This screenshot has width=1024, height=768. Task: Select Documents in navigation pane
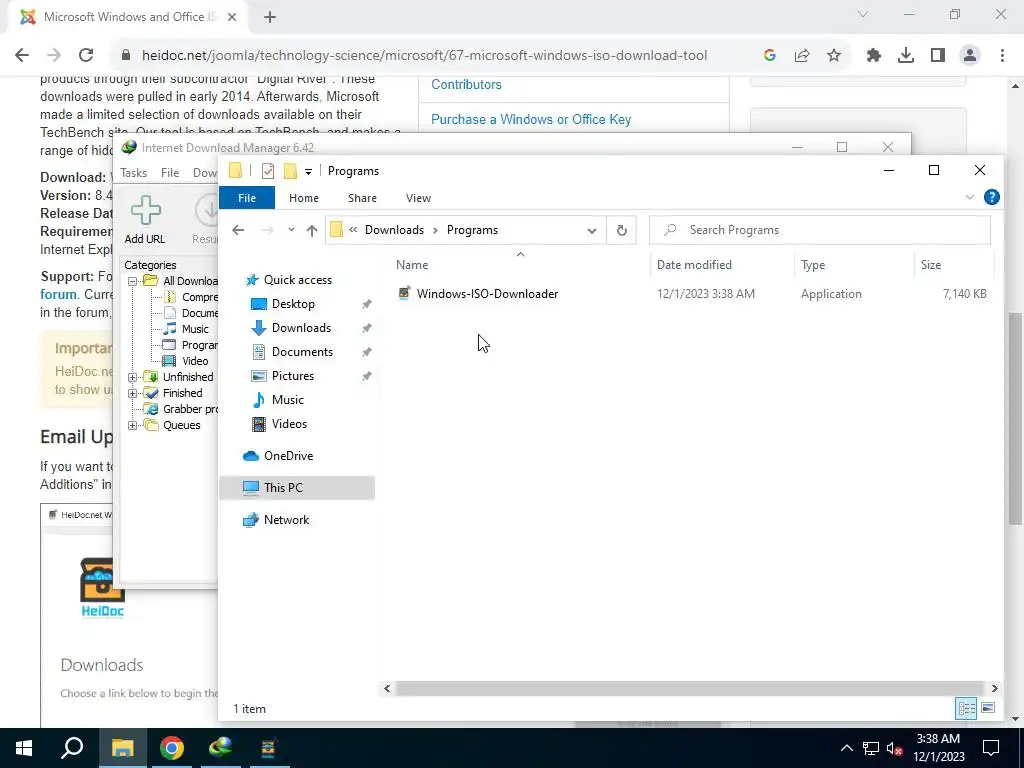point(302,352)
